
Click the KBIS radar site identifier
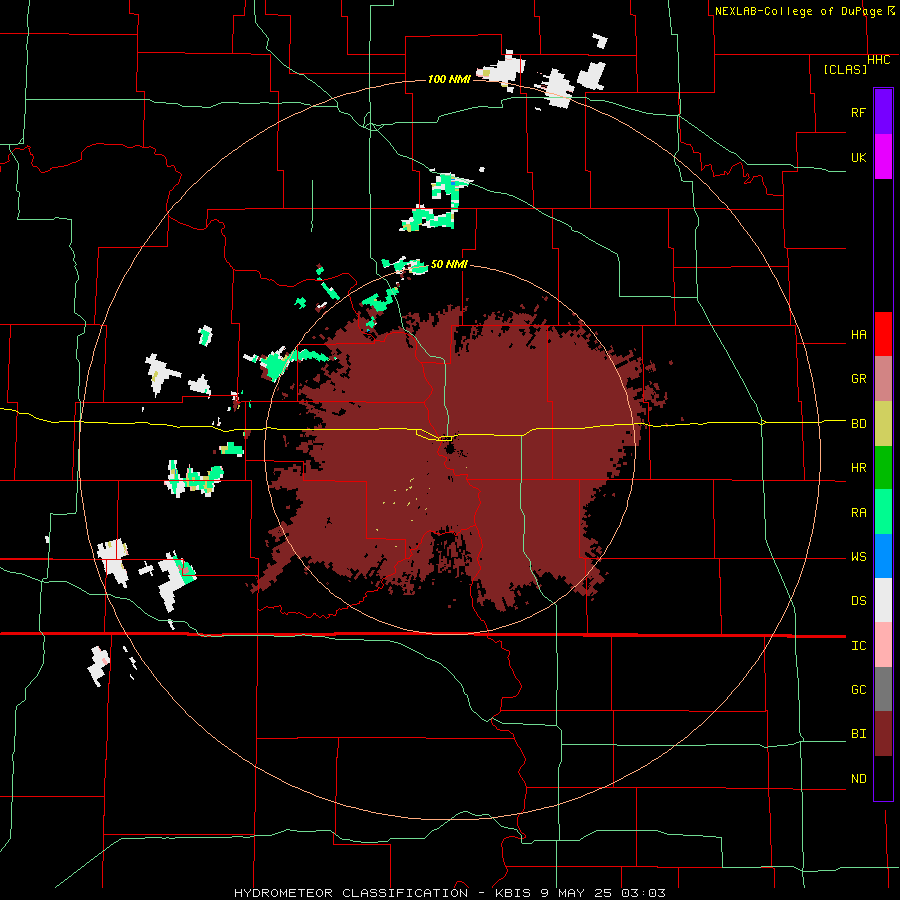[x=513, y=893]
